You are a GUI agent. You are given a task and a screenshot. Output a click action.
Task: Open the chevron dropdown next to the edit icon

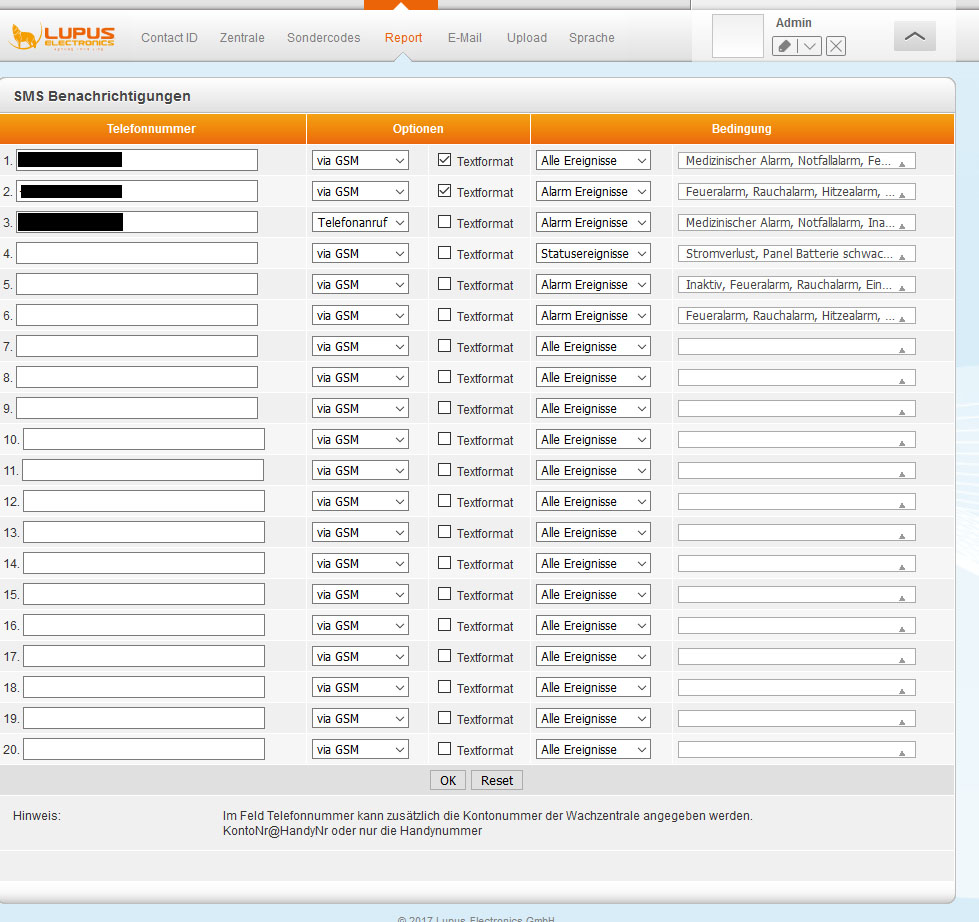[810, 46]
